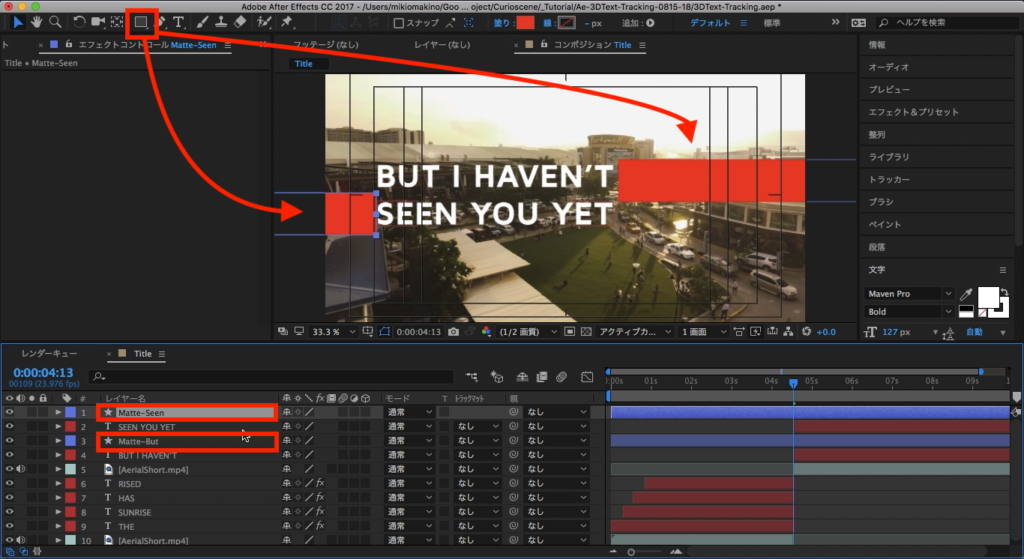Choose the Type (T) tool
The image size is (1024, 559).
(x=179, y=22)
